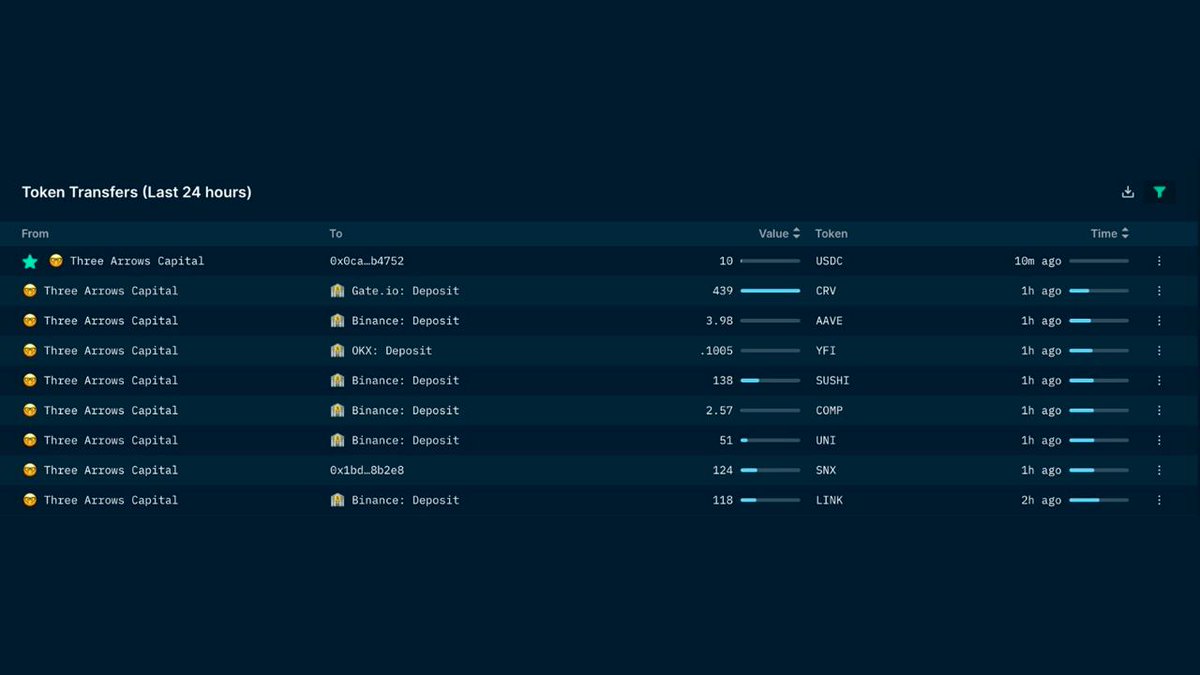The height and width of the screenshot is (675, 1200).
Task: Click the CRV token cell
Action: [826, 291]
